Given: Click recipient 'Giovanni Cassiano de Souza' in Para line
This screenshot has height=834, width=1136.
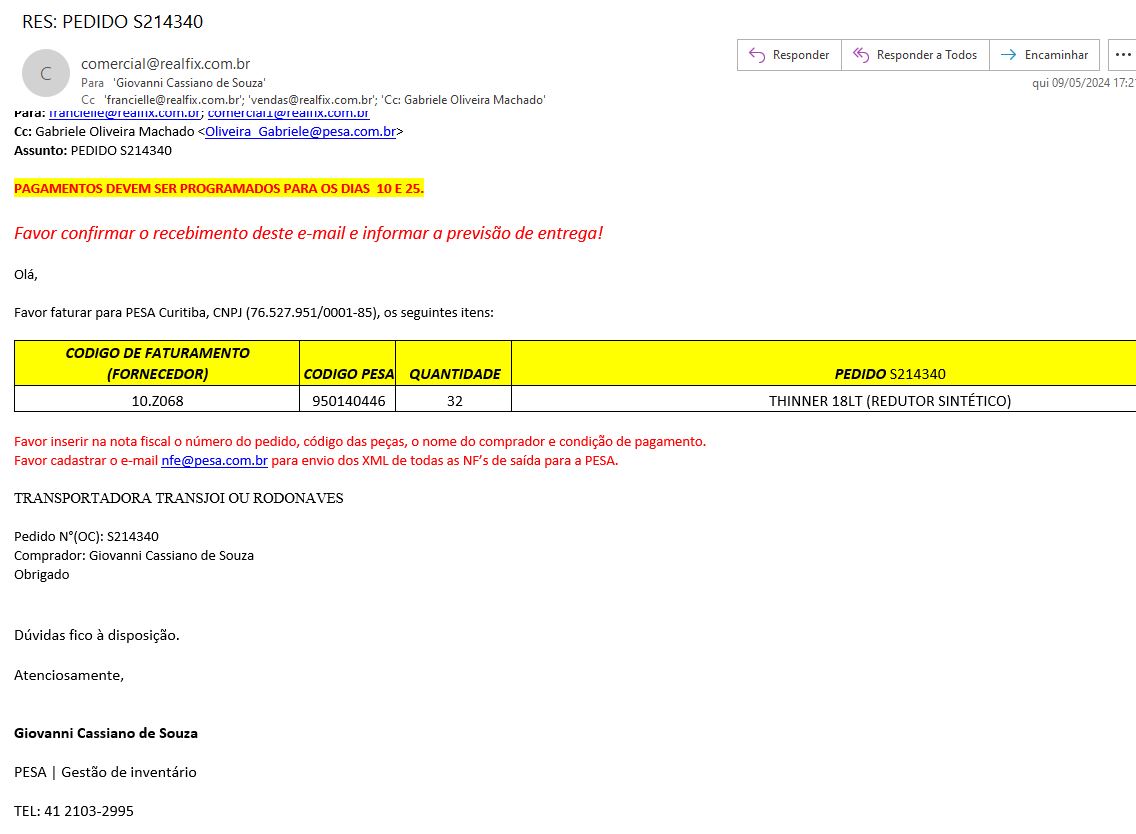Looking at the screenshot, I should click(189, 83).
